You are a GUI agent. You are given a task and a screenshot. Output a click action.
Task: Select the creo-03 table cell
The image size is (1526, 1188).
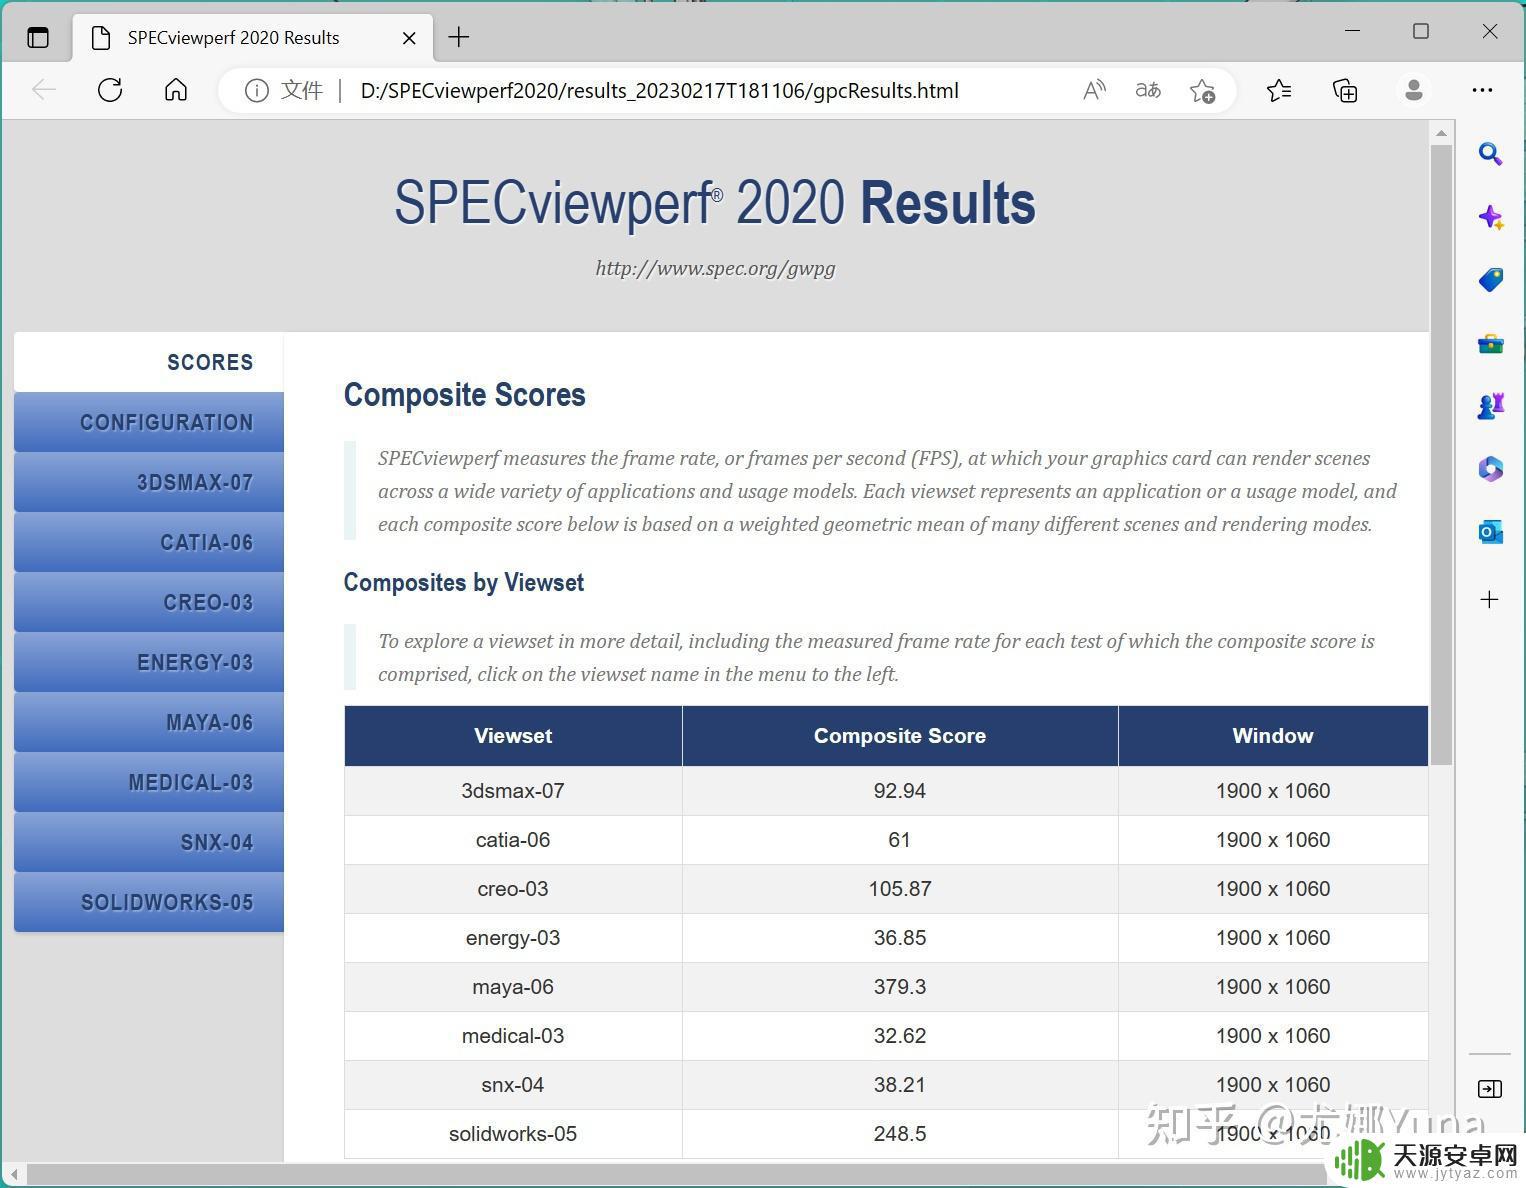tap(513, 889)
